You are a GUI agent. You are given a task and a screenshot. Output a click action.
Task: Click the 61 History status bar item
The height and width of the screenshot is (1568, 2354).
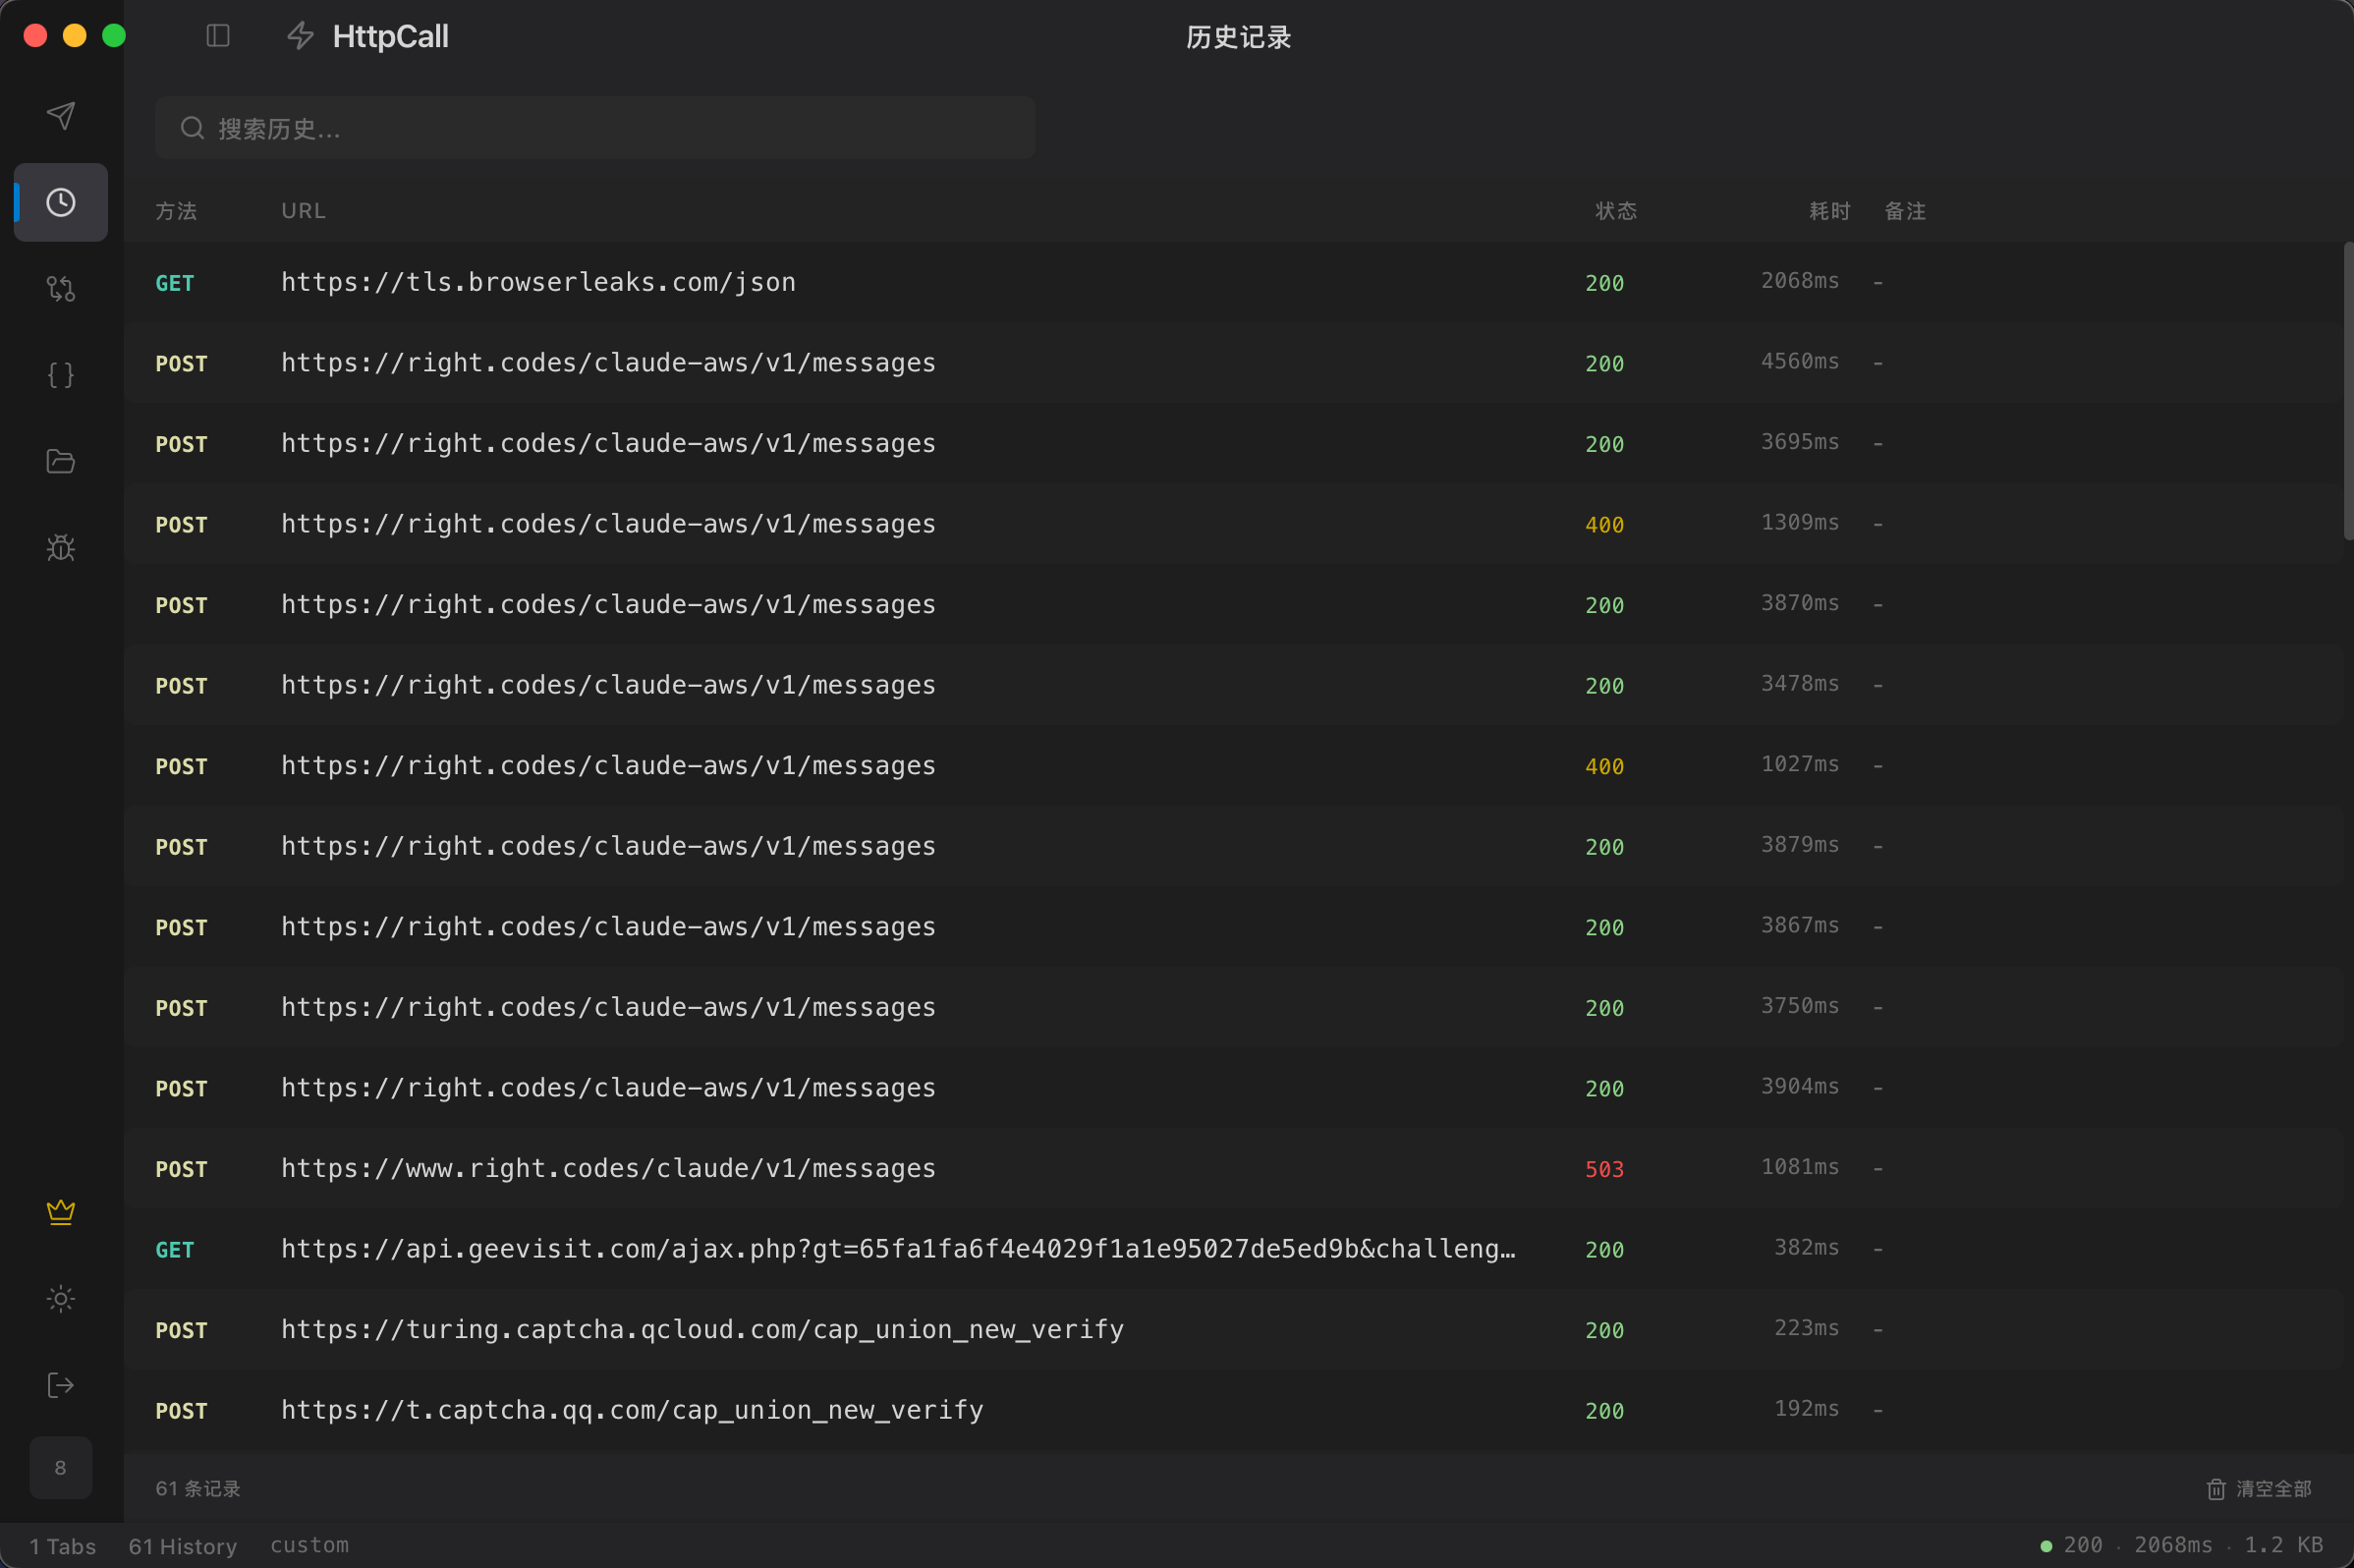[x=183, y=1546]
